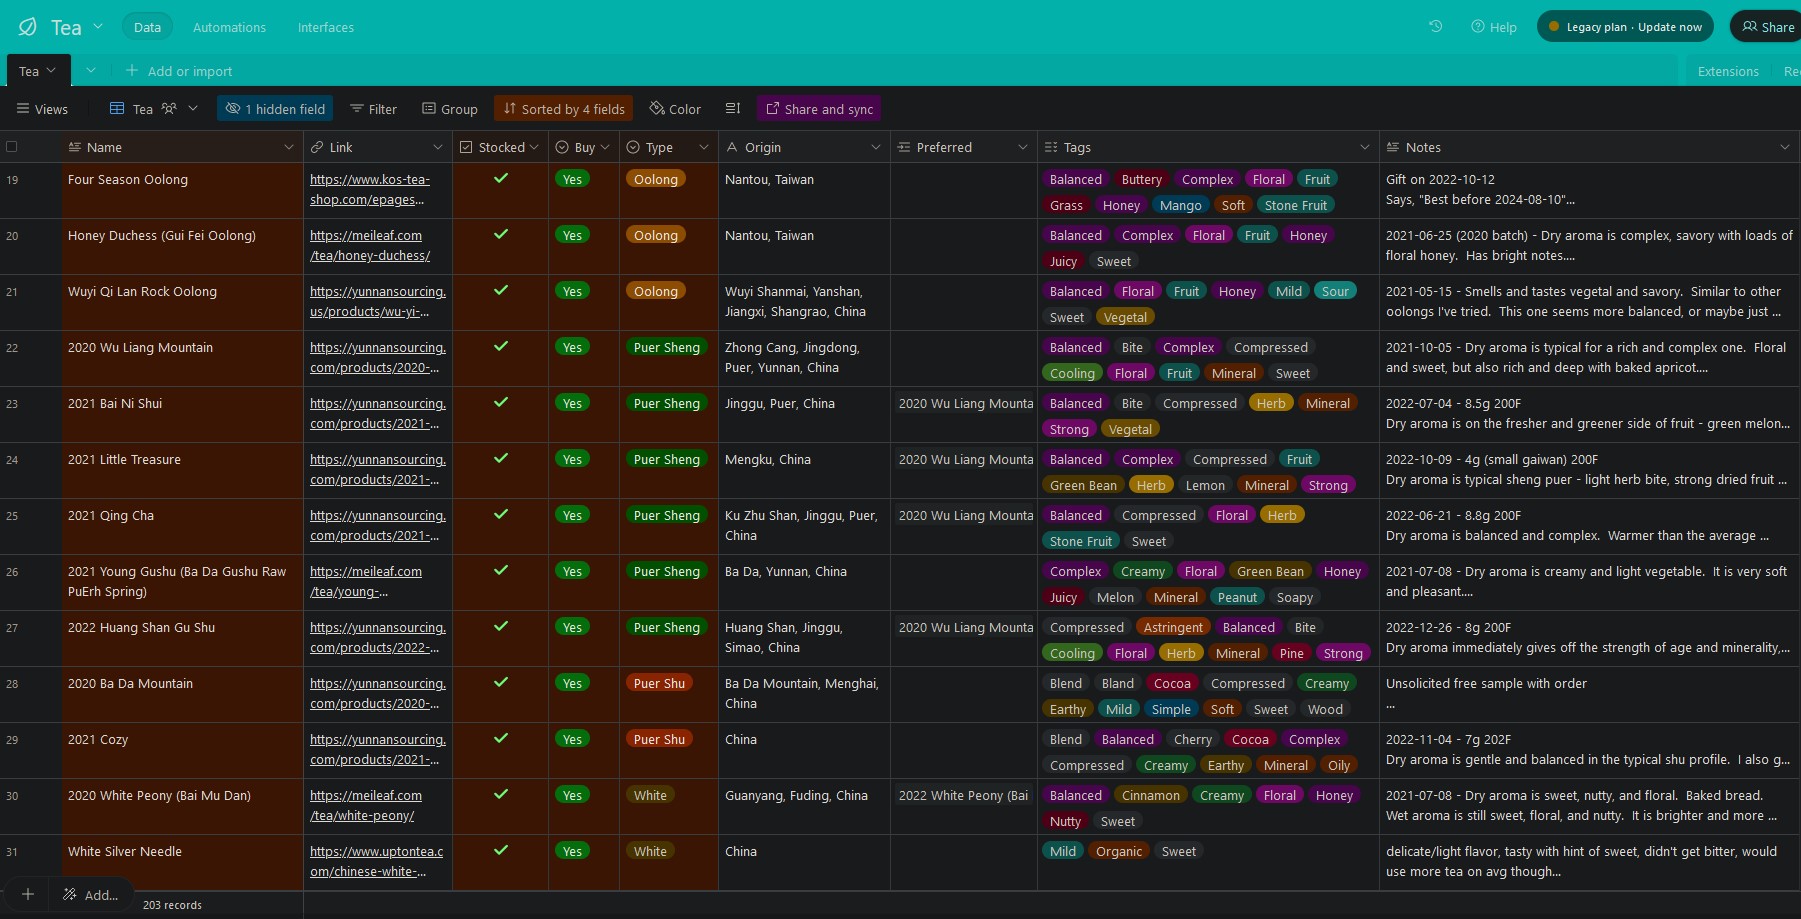Toggle Stocked check for Honey Duchess row
This screenshot has height=919, width=1801.
501,234
